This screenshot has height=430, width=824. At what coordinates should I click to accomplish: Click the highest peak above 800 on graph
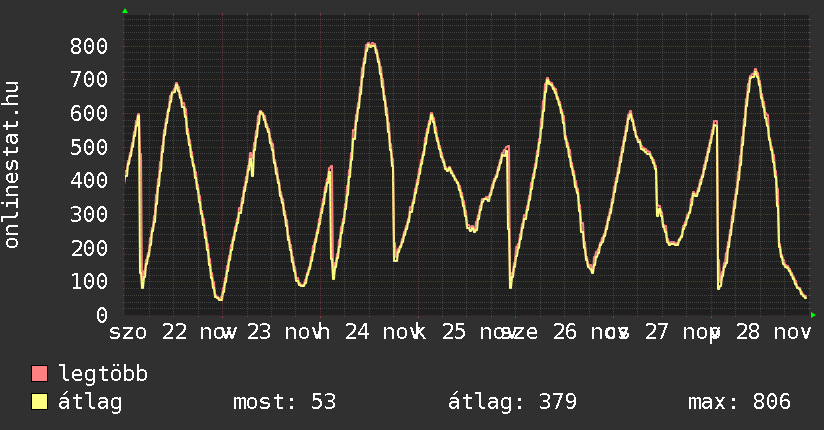(x=371, y=44)
